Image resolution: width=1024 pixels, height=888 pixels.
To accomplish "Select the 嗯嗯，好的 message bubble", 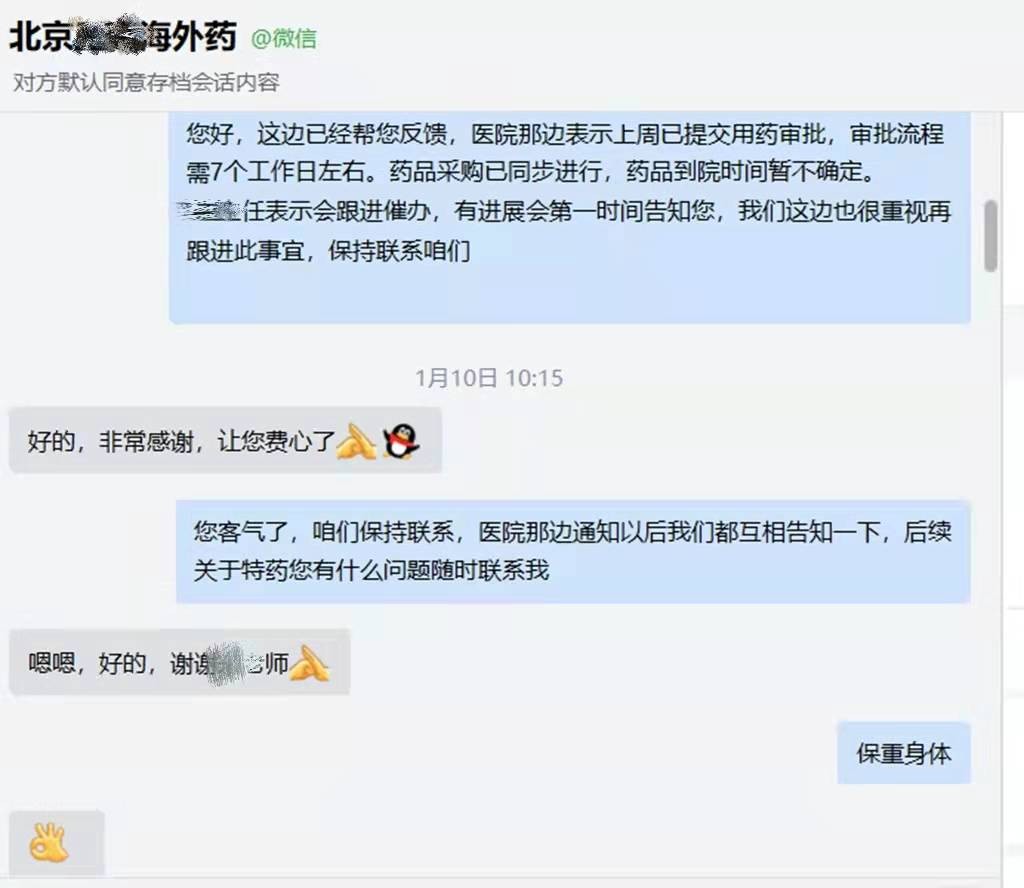I will tap(180, 662).
